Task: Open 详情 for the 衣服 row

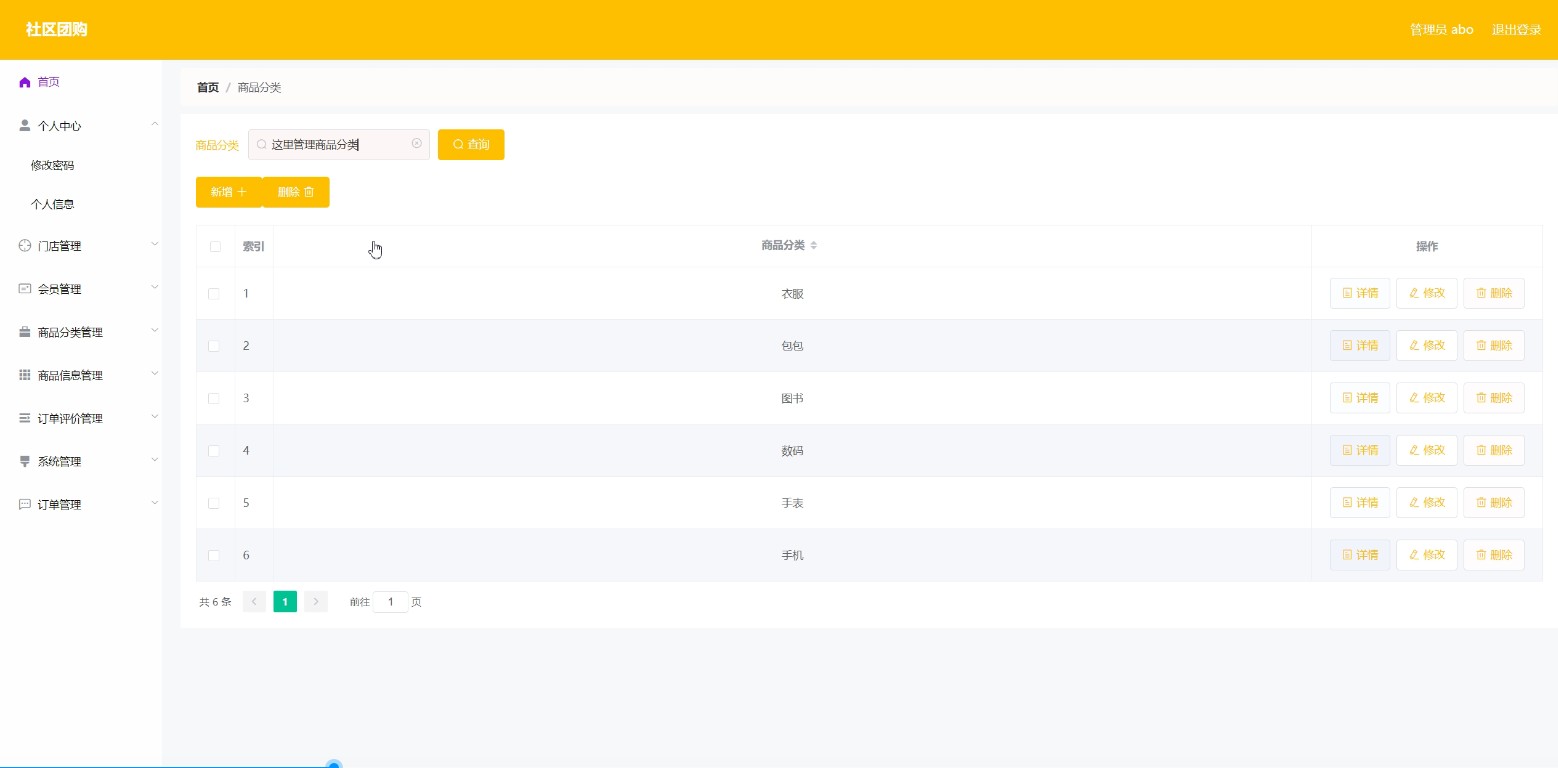Action: click(1360, 293)
